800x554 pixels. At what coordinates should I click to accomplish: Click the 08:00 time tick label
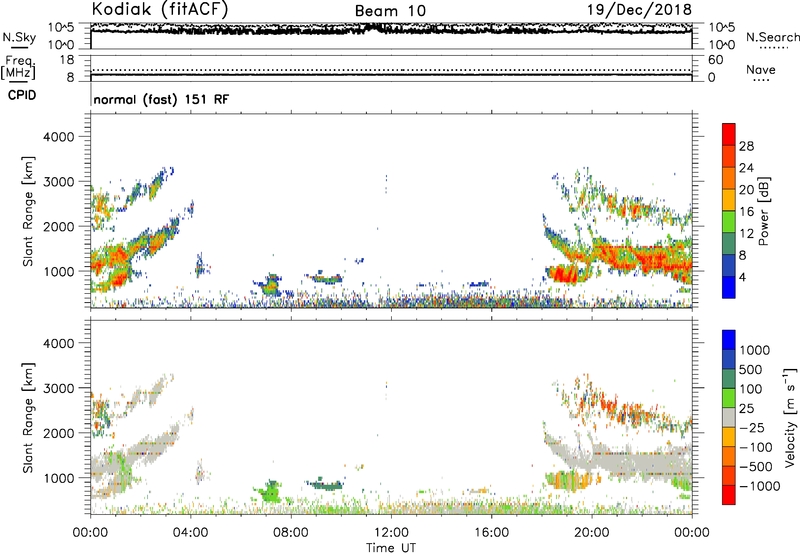pyautogui.click(x=291, y=533)
